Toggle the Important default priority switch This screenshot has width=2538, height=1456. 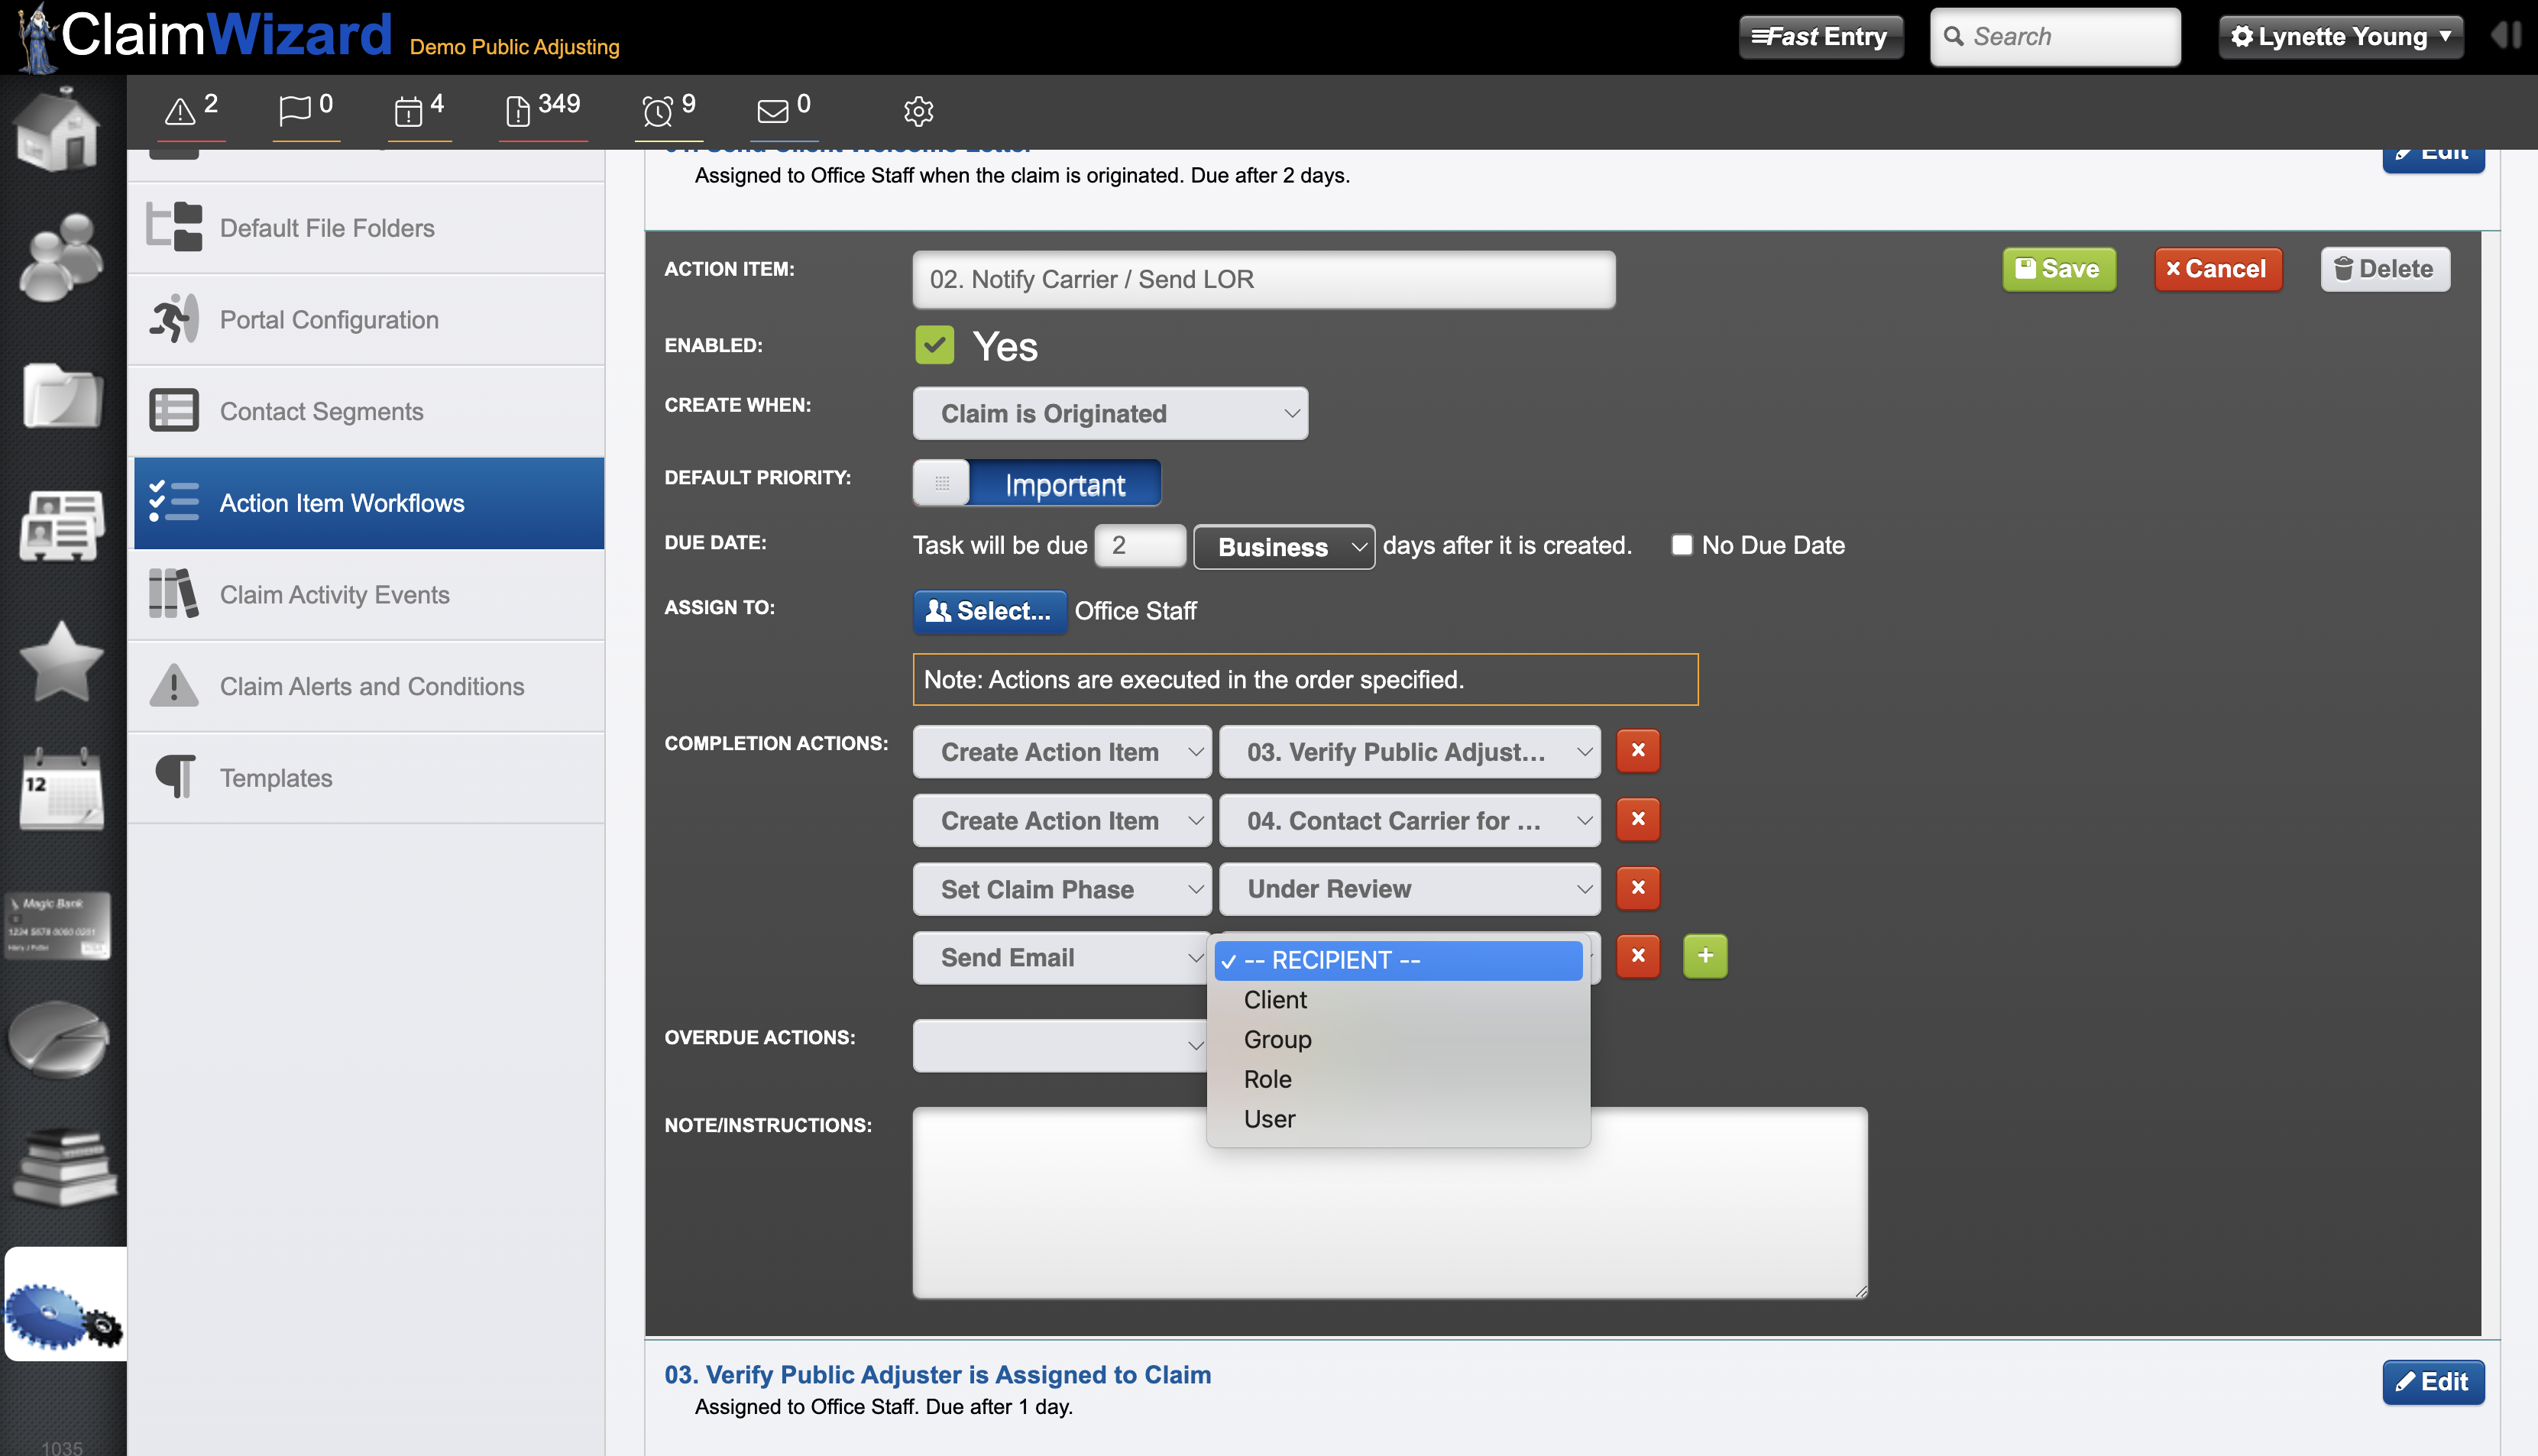(x=1037, y=484)
